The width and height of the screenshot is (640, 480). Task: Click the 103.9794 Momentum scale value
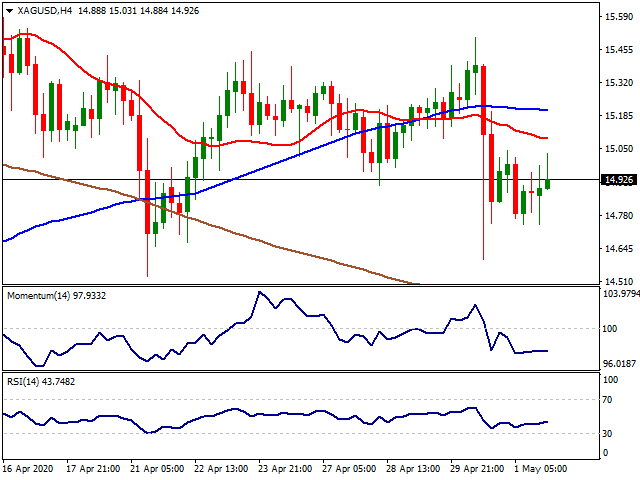click(621, 293)
